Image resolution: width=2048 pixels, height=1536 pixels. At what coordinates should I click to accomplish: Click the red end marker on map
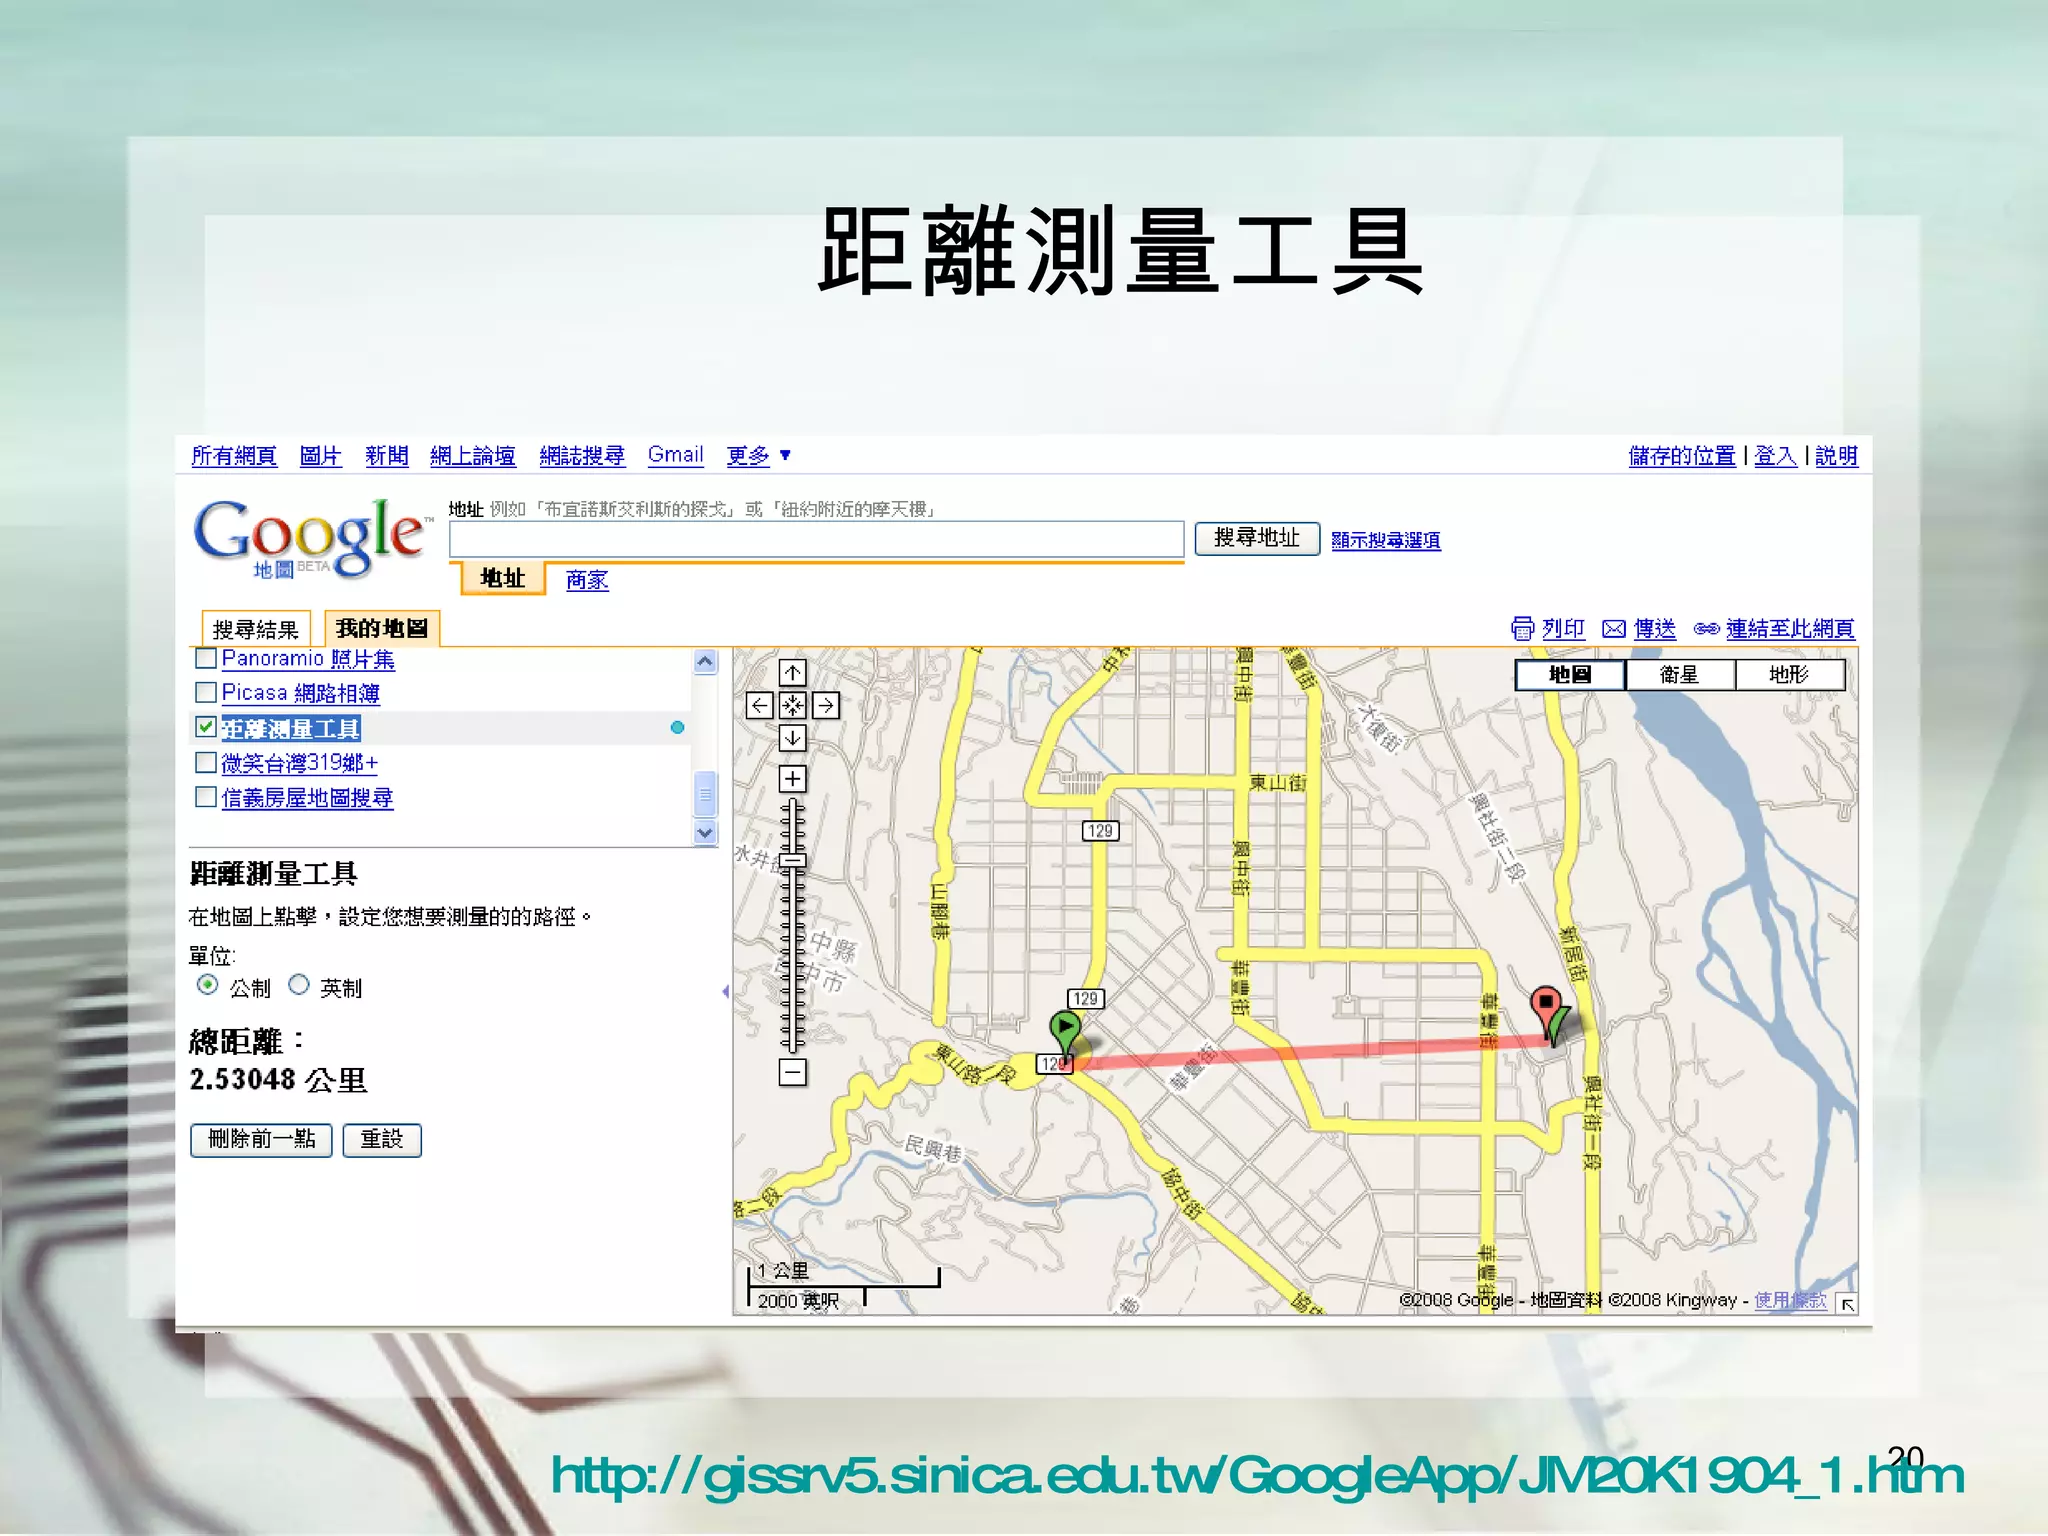tap(1546, 1008)
